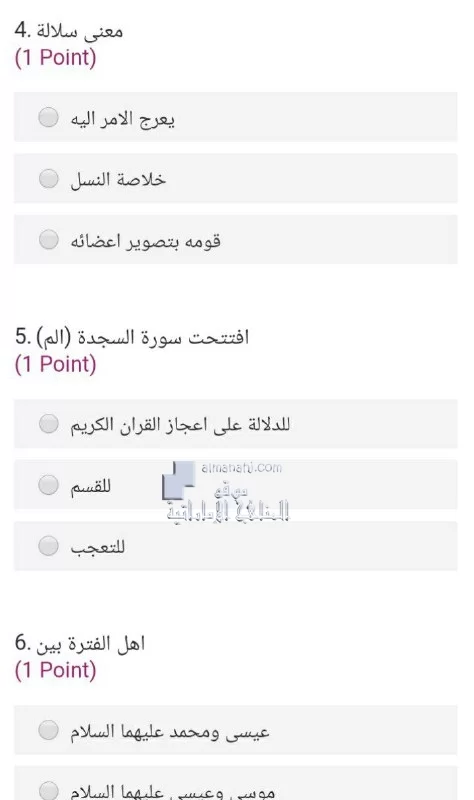474x800 pixels.
Task: Mark radio circle beside قومه بتصوير اعضائه
Action: pos(48,239)
